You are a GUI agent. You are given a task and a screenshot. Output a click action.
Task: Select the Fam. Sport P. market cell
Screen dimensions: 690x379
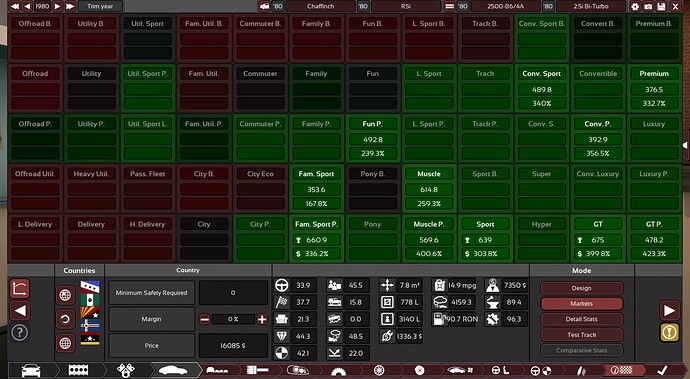point(316,239)
